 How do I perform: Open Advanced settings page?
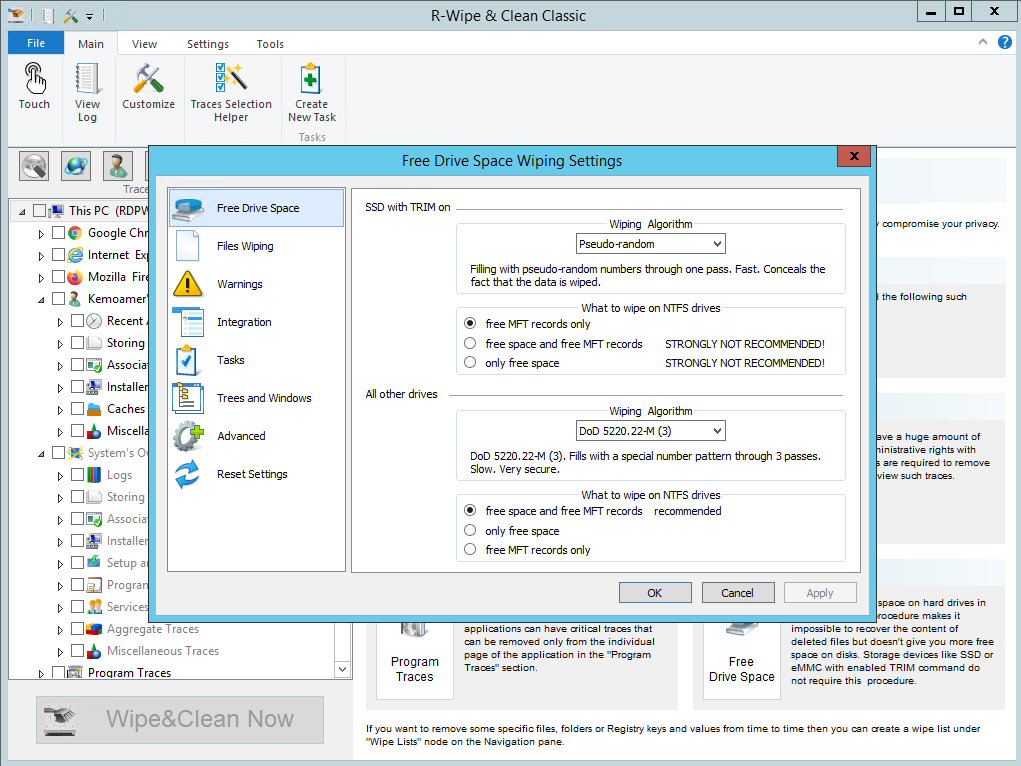click(x=257, y=436)
